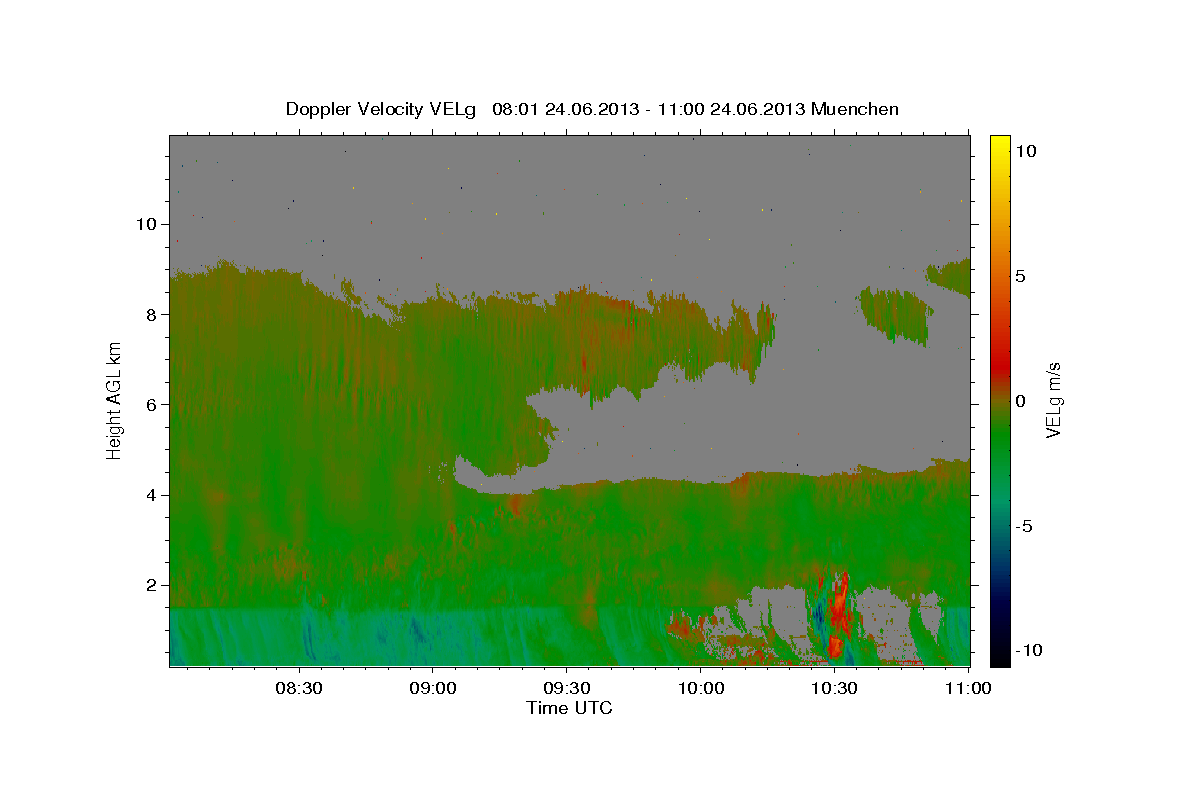1200x800 pixels.
Task: Click the '09:30' time axis label
Action: point(567,688)
